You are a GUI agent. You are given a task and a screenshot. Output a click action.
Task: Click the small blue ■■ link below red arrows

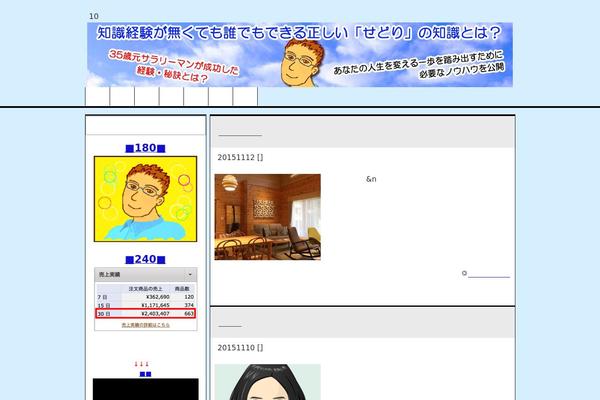(145, 374)
